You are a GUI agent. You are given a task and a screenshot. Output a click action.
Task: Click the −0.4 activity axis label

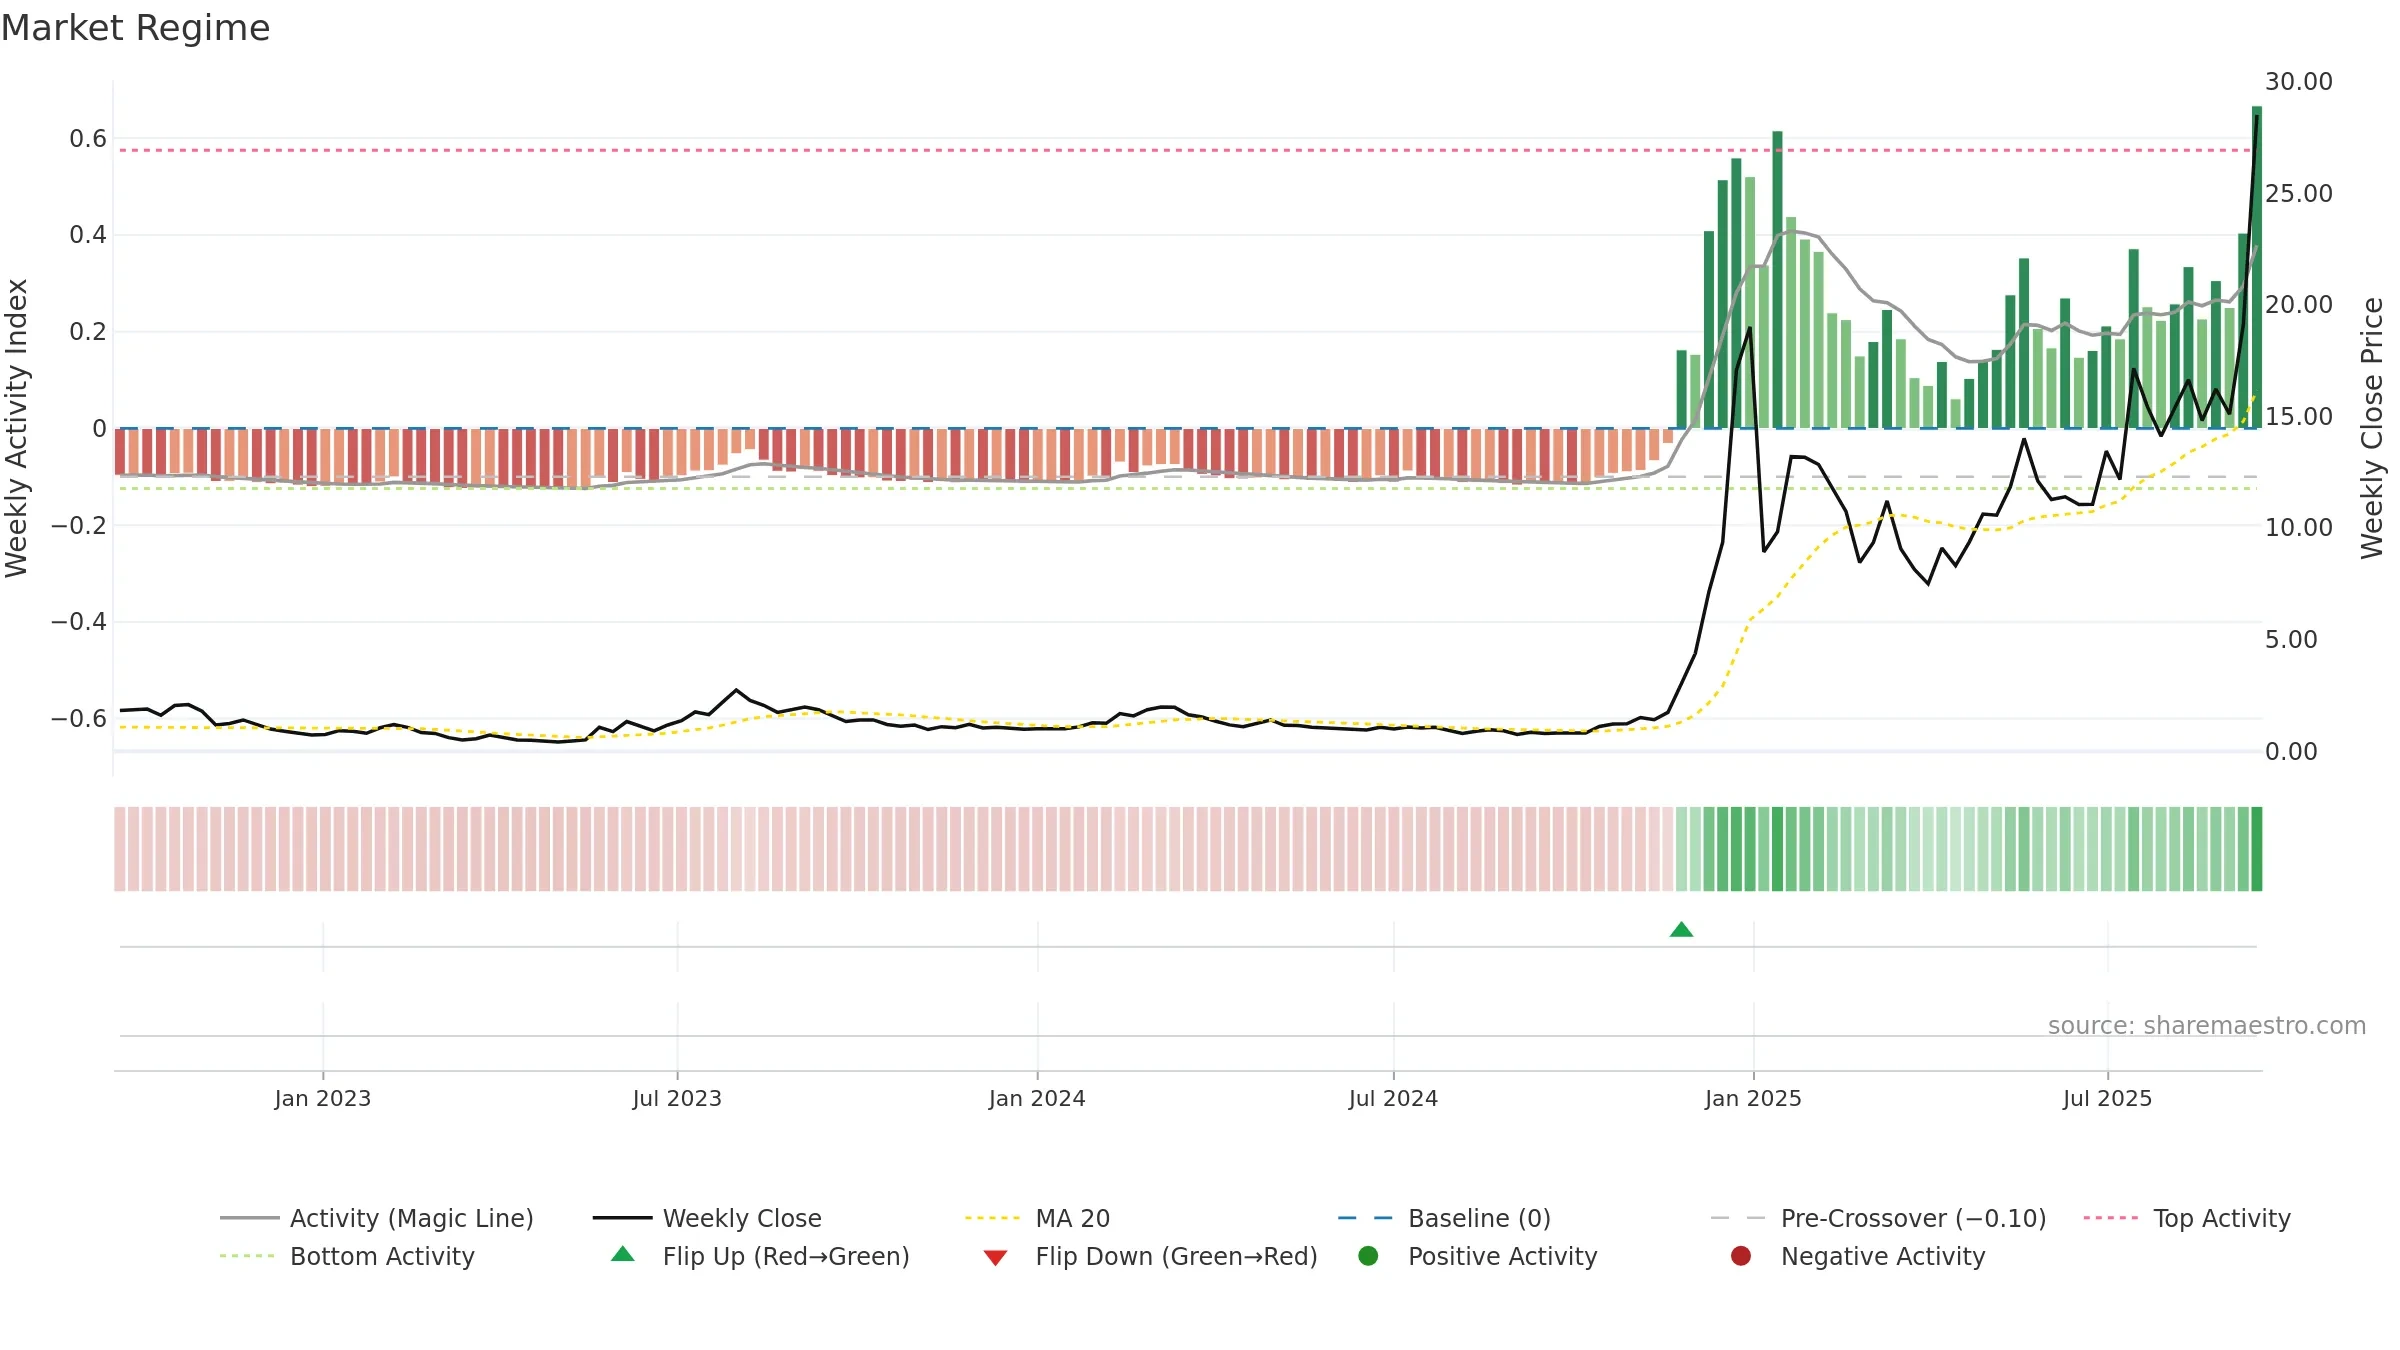(79, 622)
